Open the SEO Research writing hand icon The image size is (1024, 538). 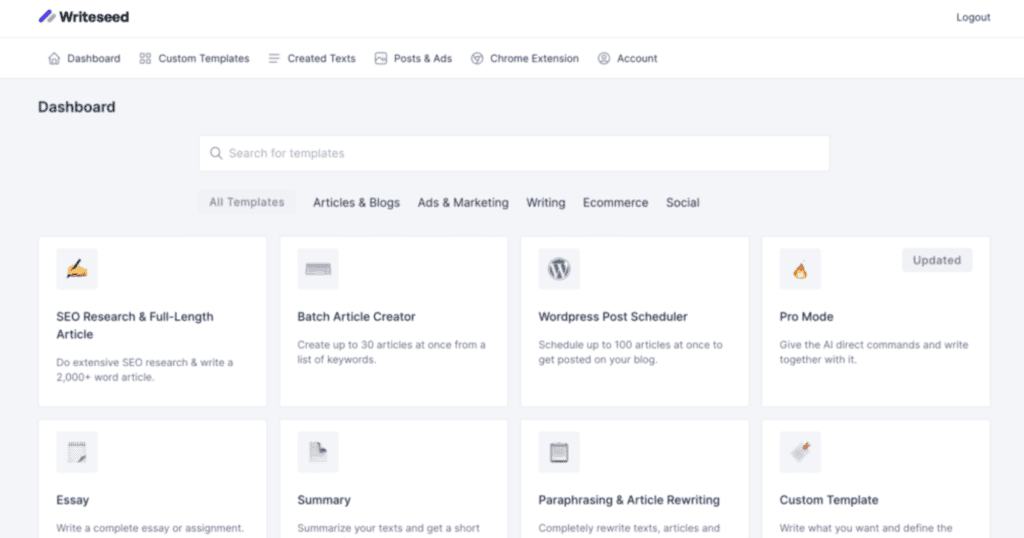pyautogui.click(x=77, y=269)
